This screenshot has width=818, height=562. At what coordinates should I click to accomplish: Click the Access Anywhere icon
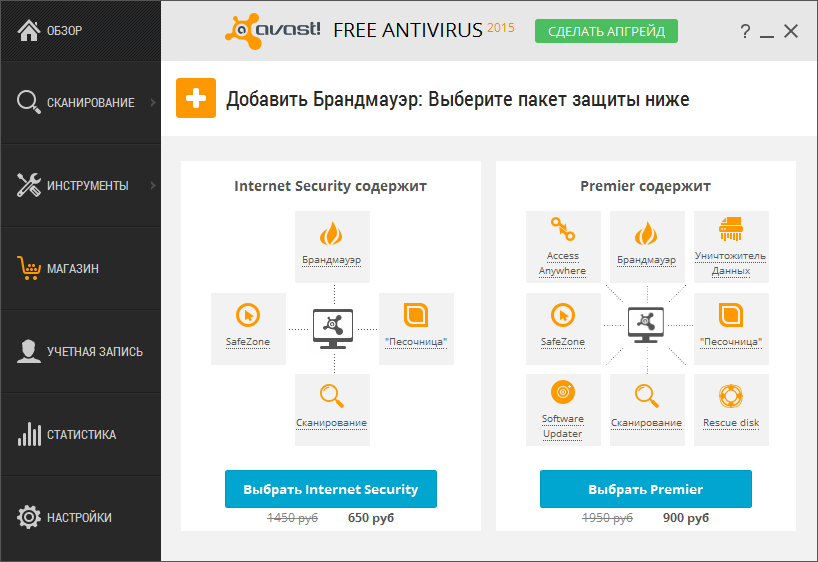tap(563, 229)
